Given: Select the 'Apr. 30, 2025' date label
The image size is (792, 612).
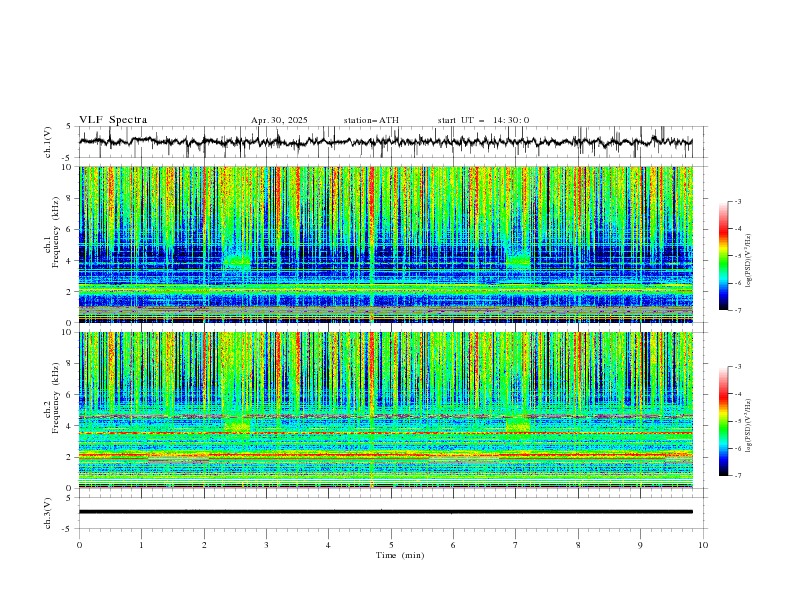Looking at the screenshot, I should 279,120.
